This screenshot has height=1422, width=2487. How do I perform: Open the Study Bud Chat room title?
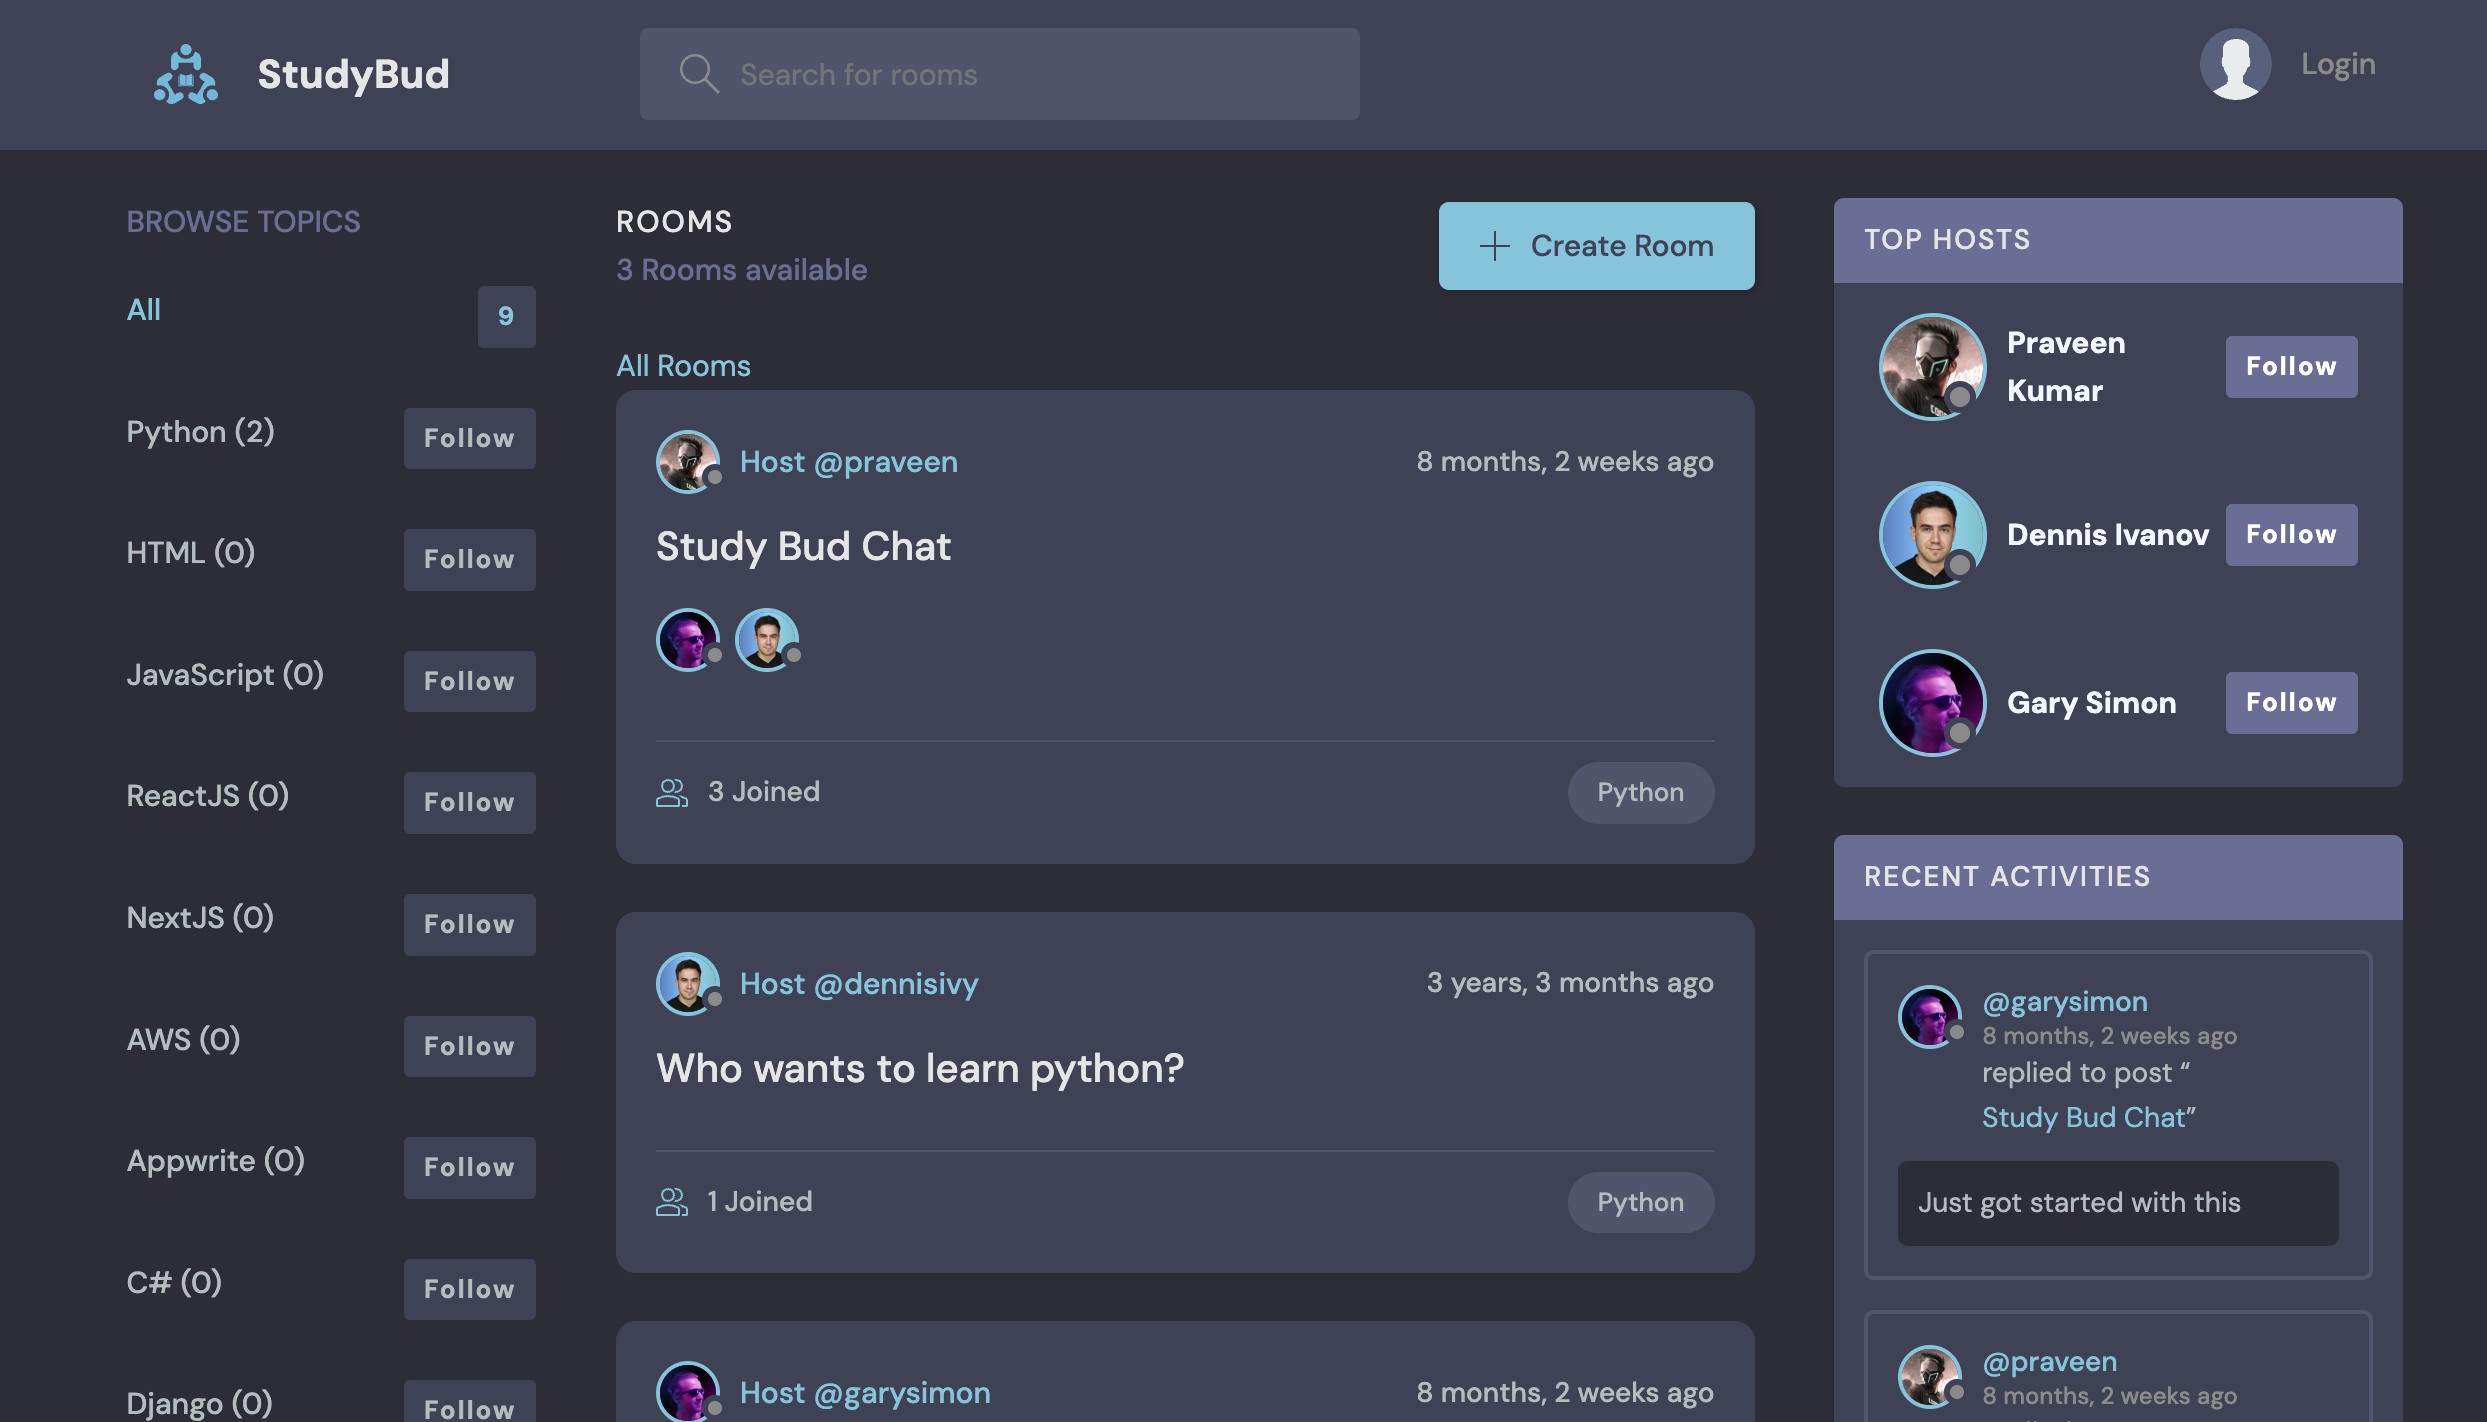803,546
